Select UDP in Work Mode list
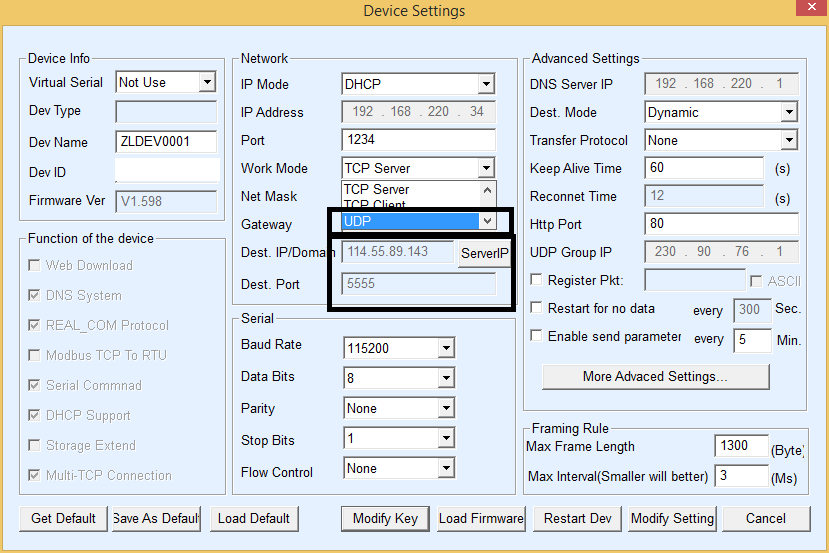 (408, 221)
